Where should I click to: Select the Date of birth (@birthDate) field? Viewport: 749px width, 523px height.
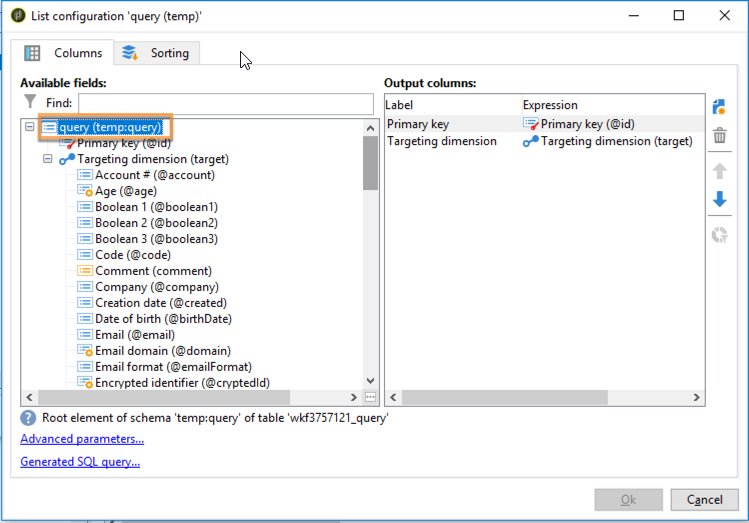point(163,319)
